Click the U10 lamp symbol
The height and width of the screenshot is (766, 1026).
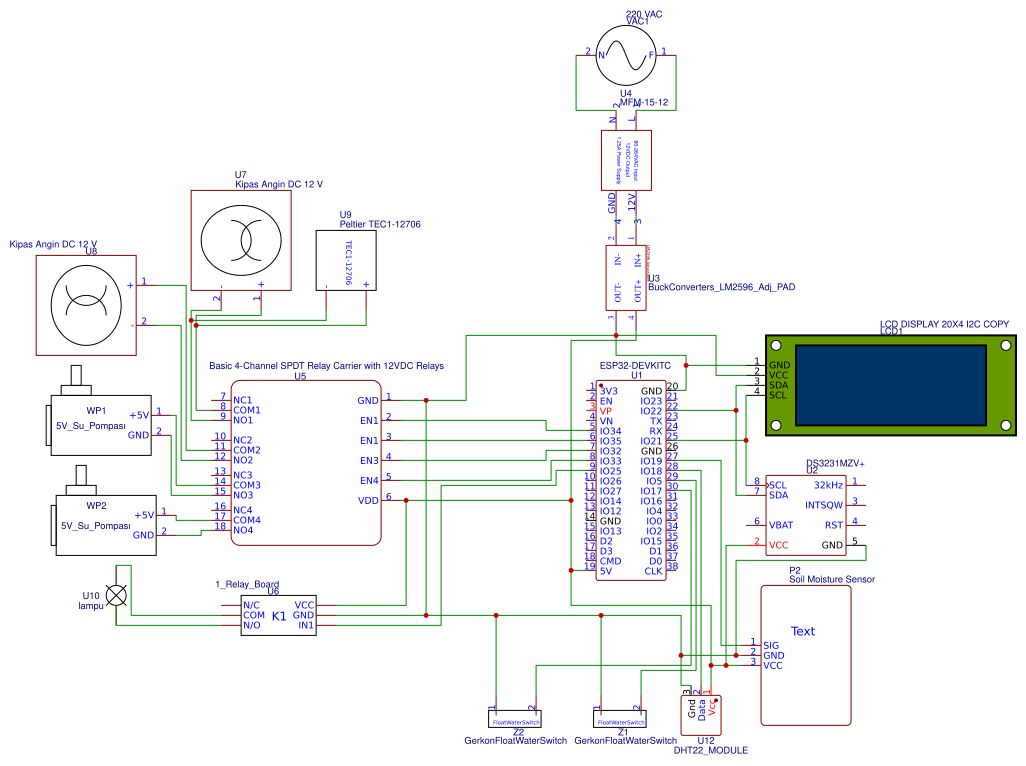tap(116, 595)
